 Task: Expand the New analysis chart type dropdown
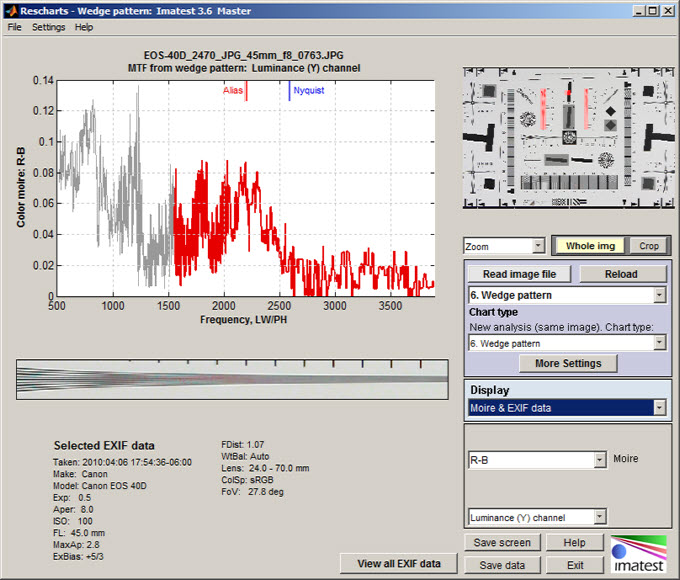[567, 343]
